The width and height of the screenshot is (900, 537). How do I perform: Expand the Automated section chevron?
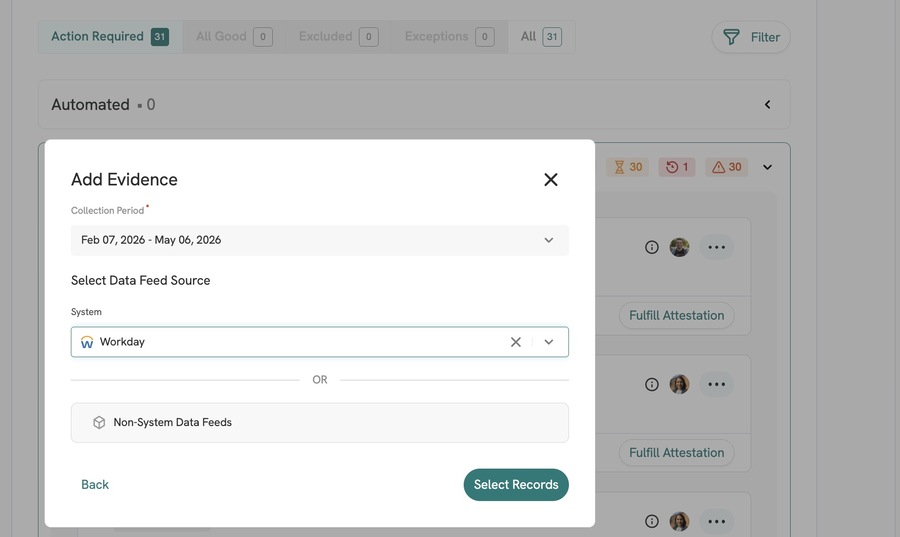tap(767, 104)
